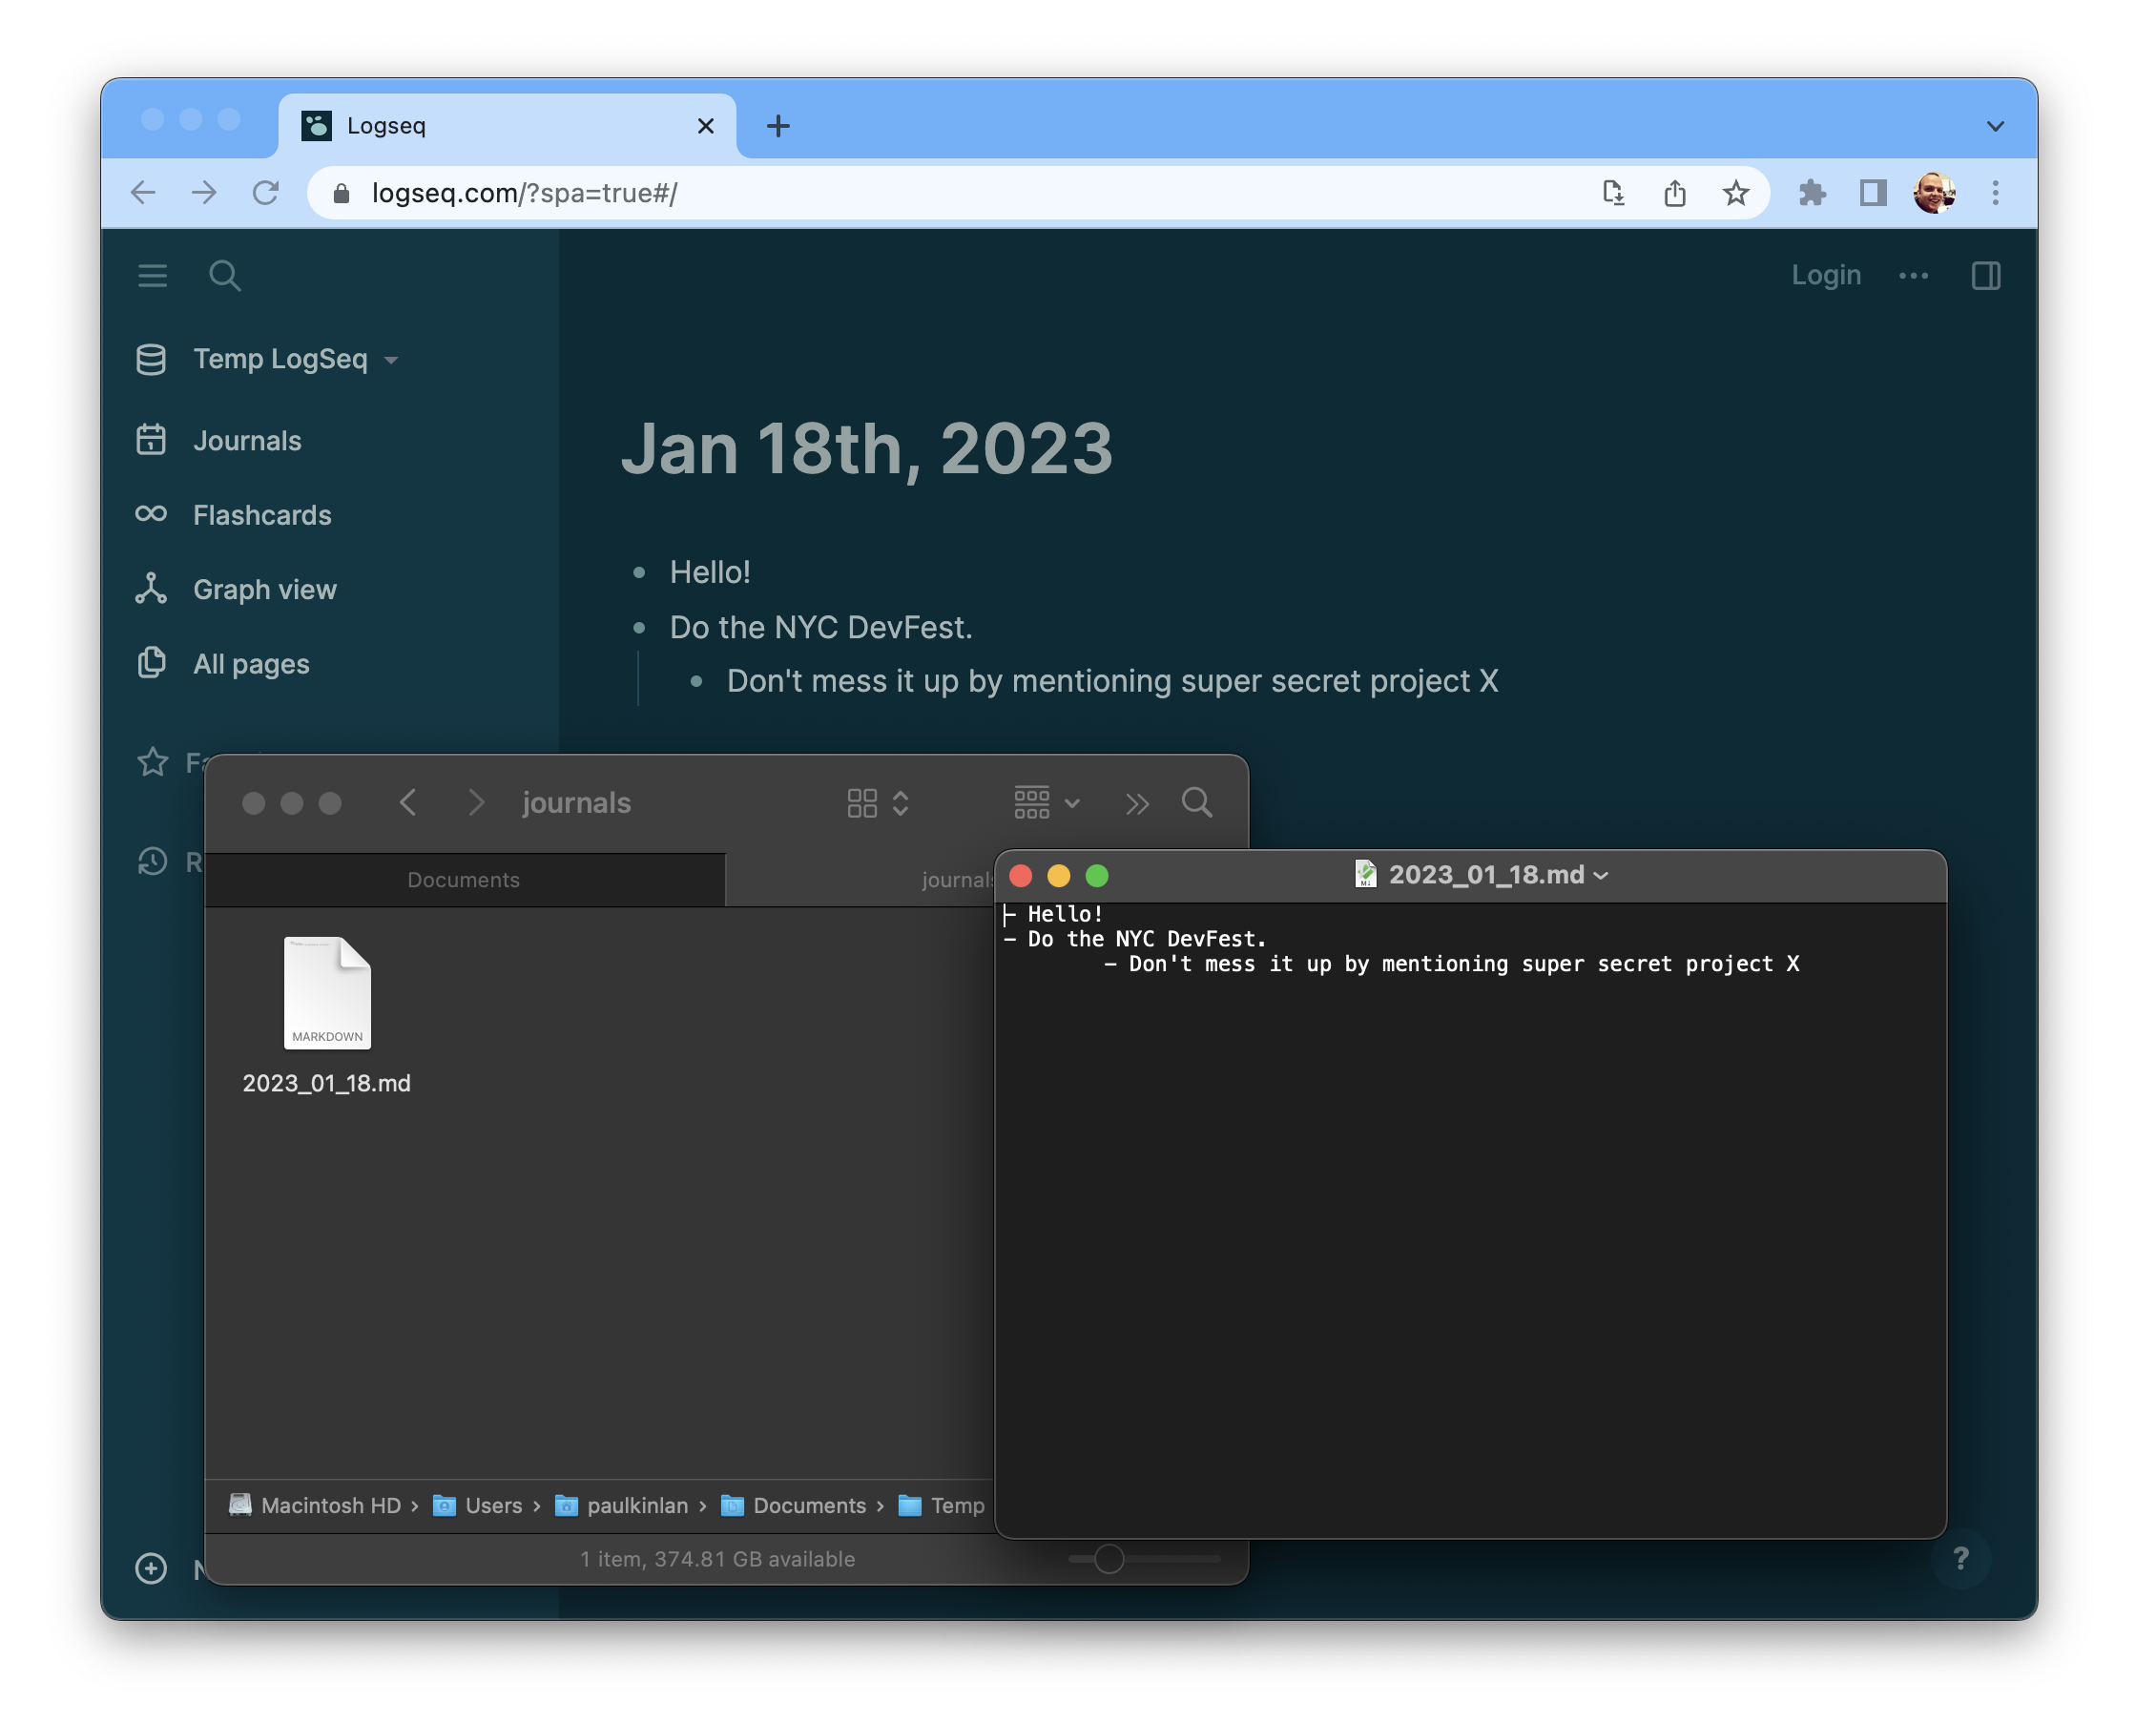Image resolution: width=2156 pixels, height=1723 pixels.
Task: Click the indented Don't mess line in editor
Action: point(1452,964)
